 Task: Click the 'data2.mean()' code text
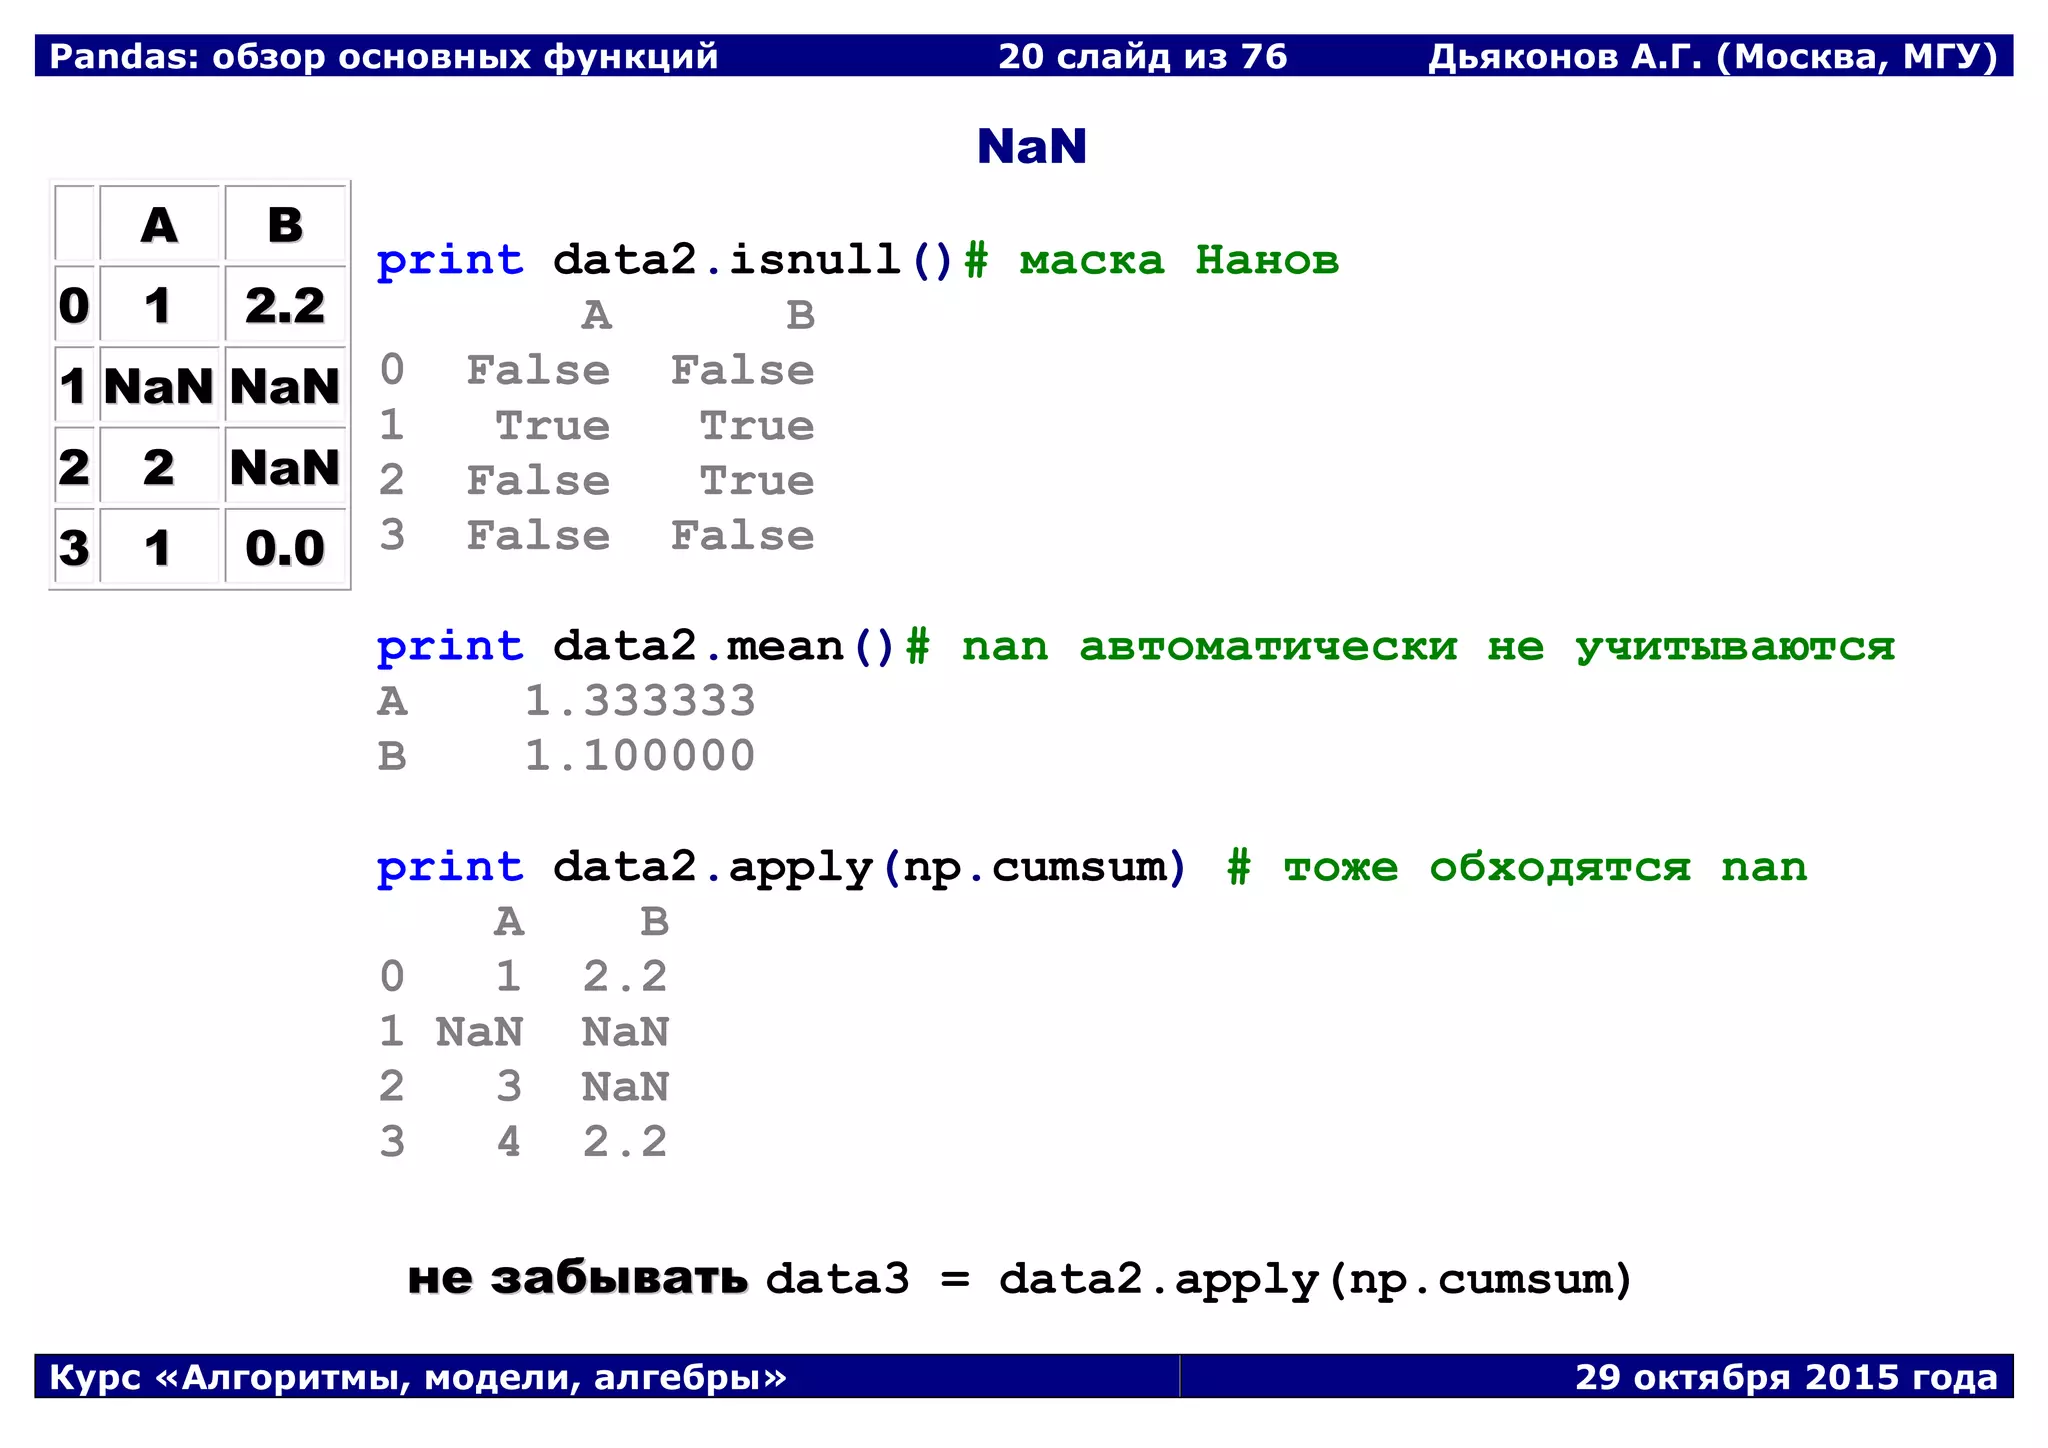[723, 646]
